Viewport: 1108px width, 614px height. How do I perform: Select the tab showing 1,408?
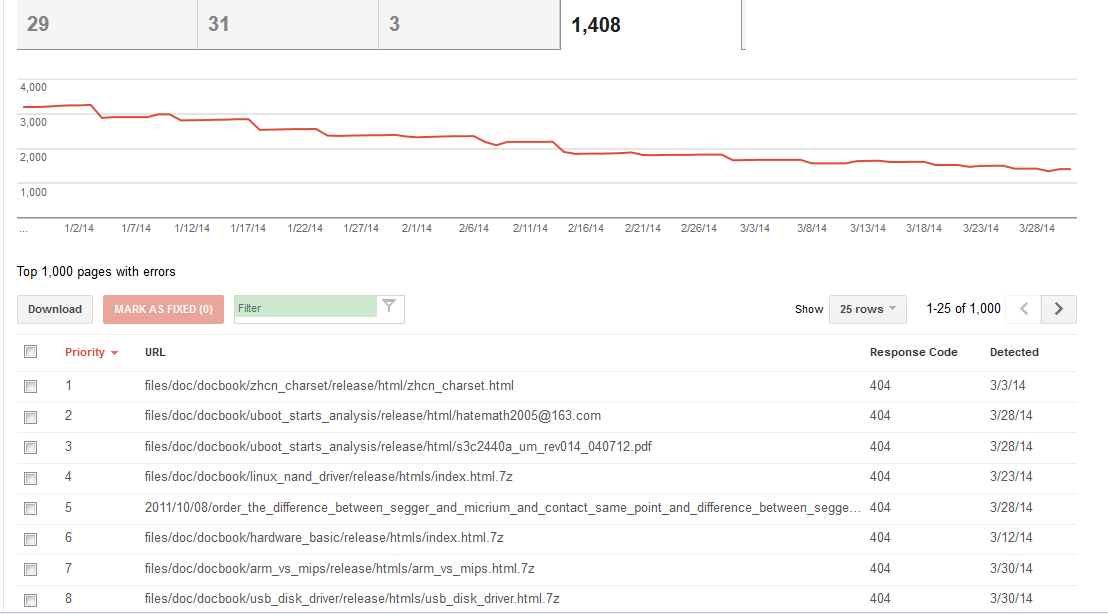651,25
